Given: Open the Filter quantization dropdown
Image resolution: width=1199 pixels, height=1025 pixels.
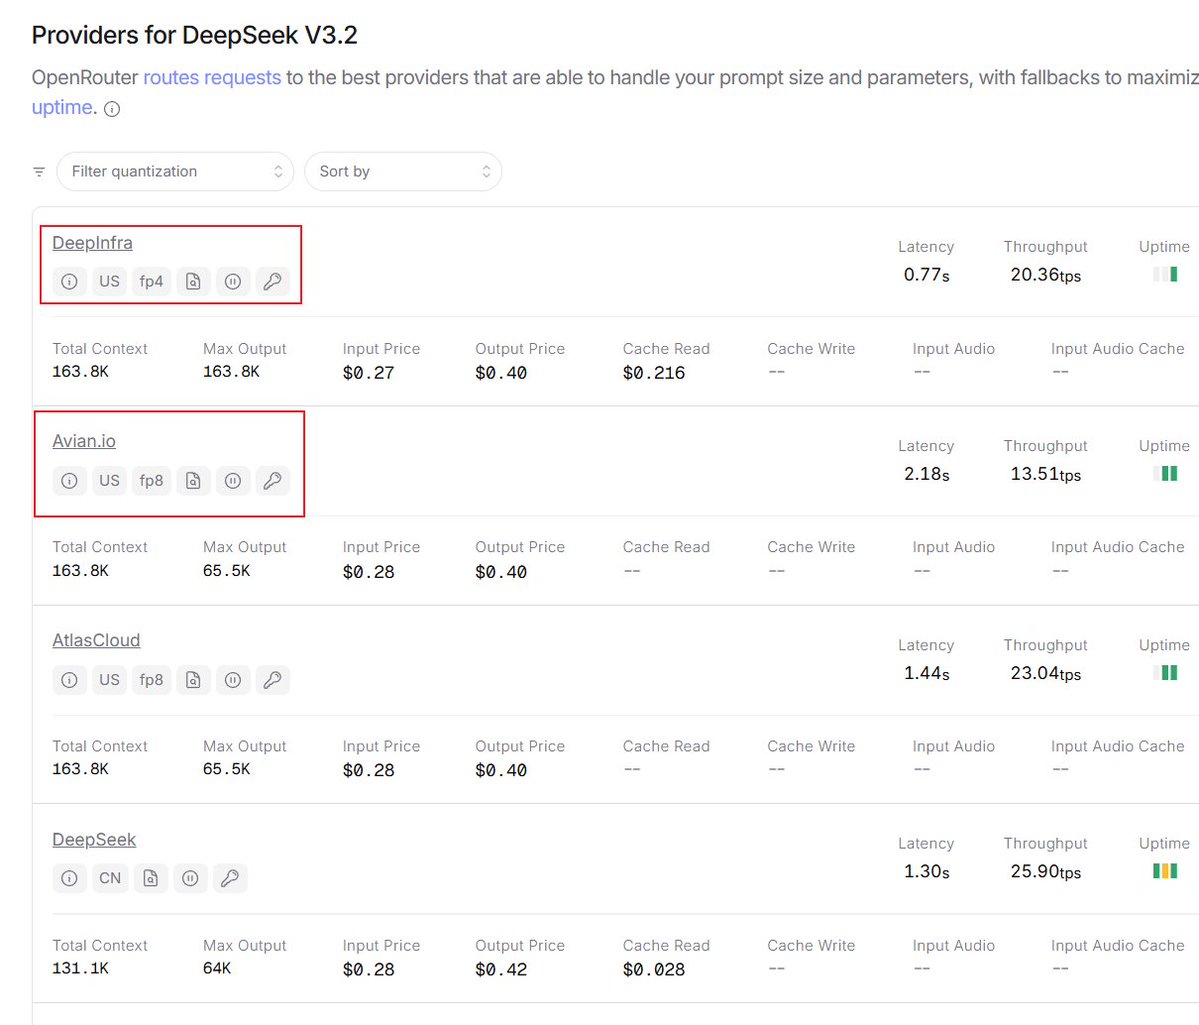Looking at the screenshot, I should point(175,172).
